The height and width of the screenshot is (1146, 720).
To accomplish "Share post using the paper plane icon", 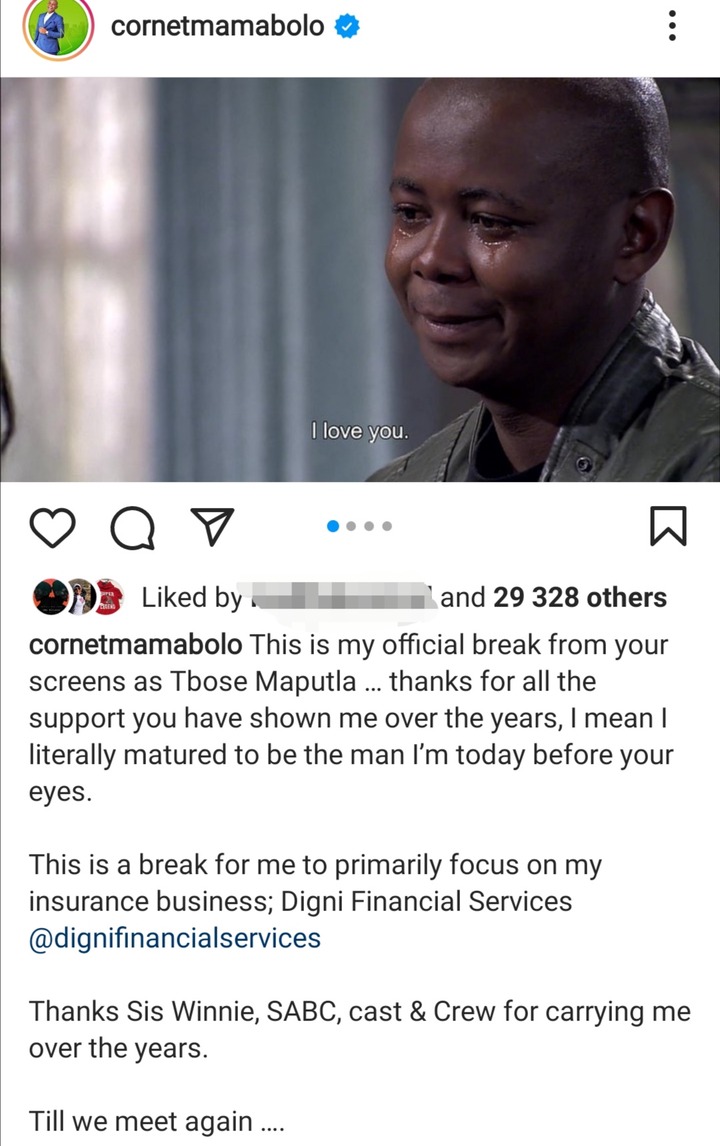I will (x=212, y=526).
